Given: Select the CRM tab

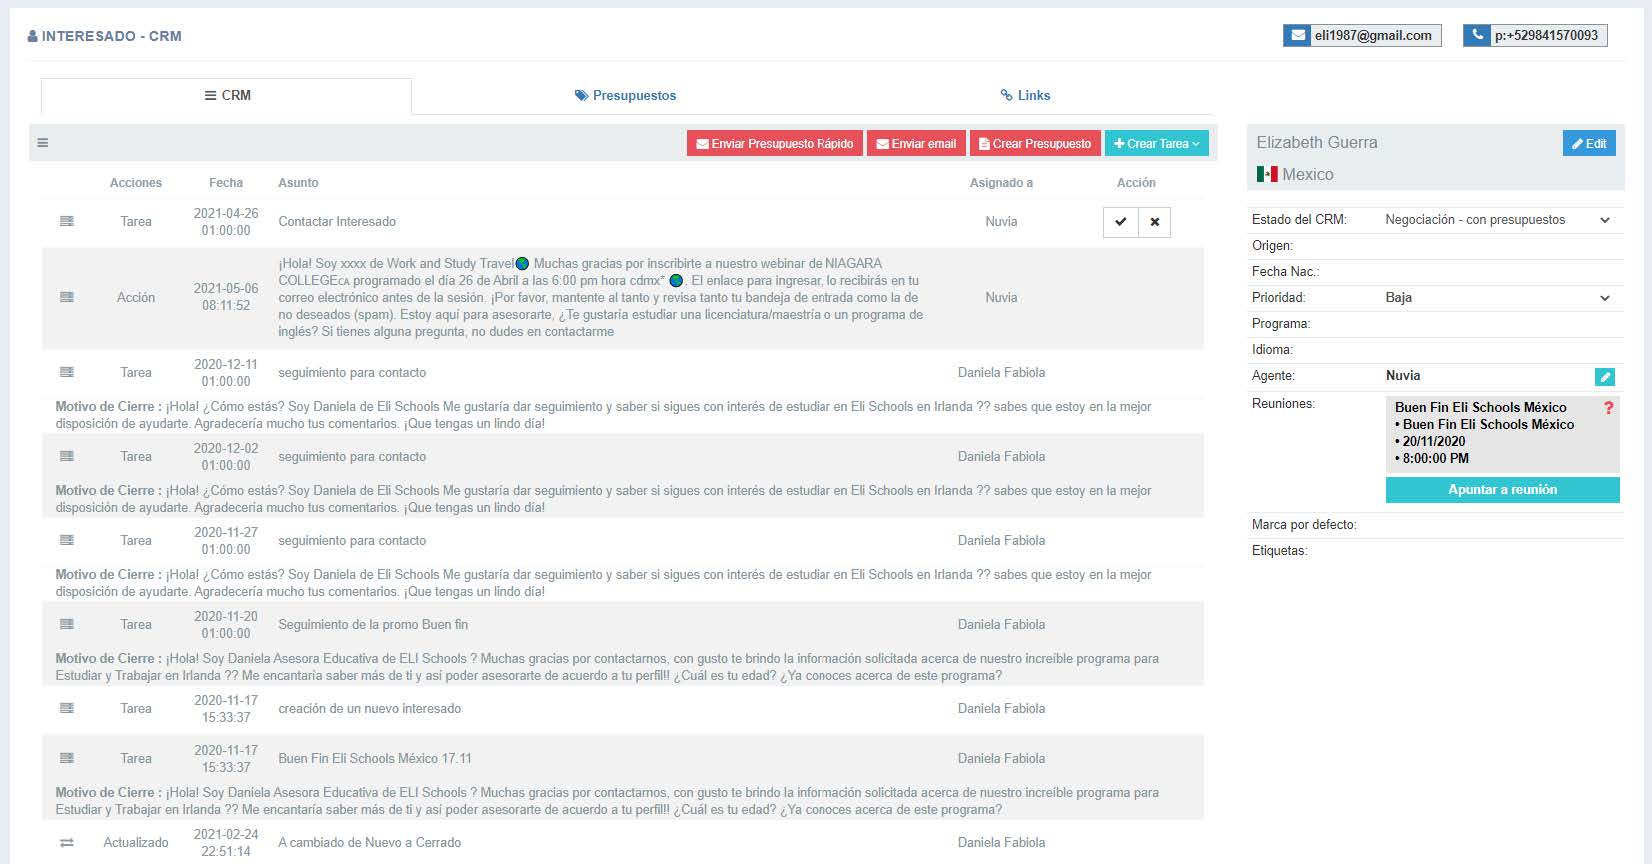Looking at the screenshot, I should click(x=227, y=96).
